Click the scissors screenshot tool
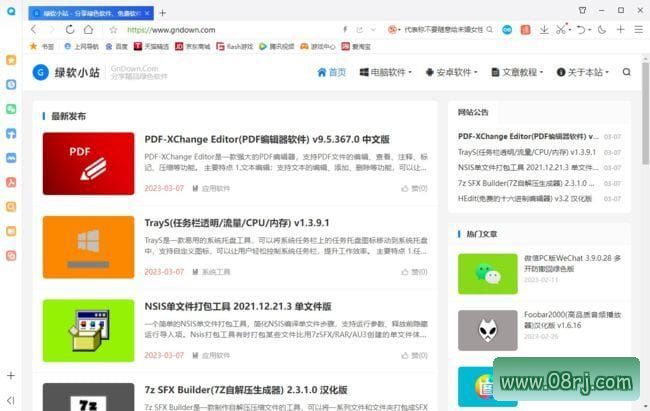650x411 pixels. (561, 29)
